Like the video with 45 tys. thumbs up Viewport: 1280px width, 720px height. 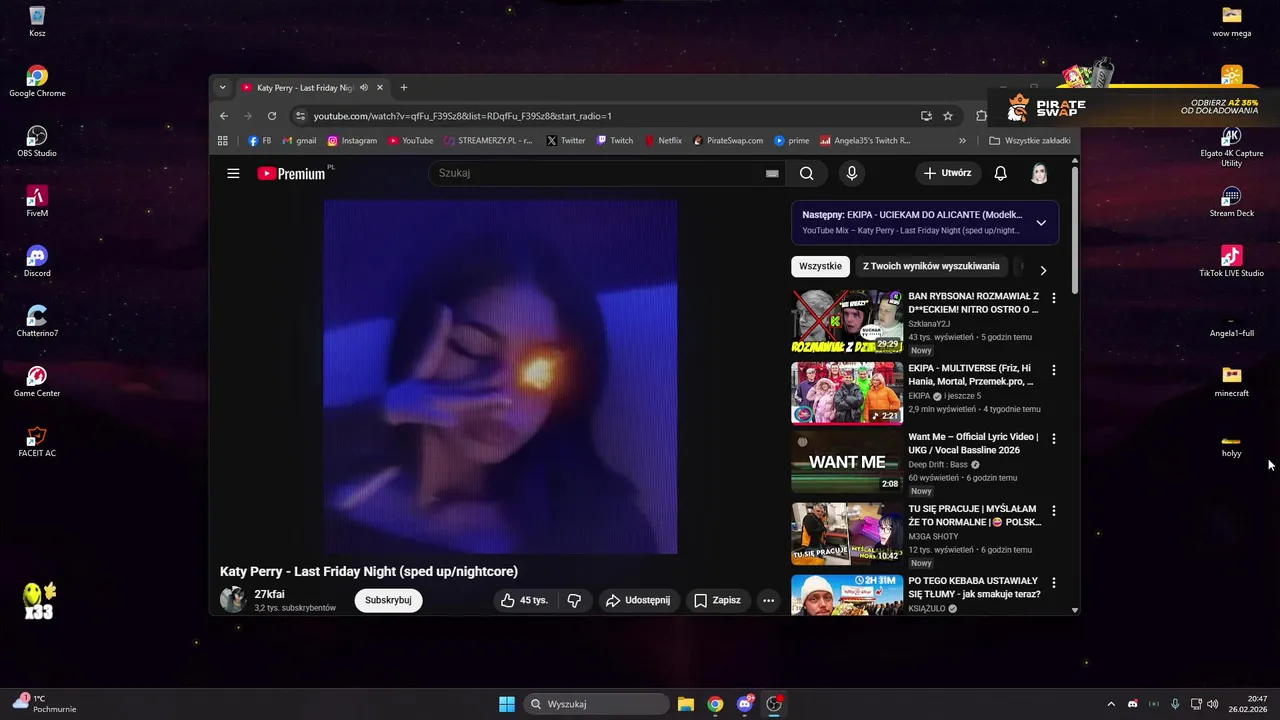point(524,600)
